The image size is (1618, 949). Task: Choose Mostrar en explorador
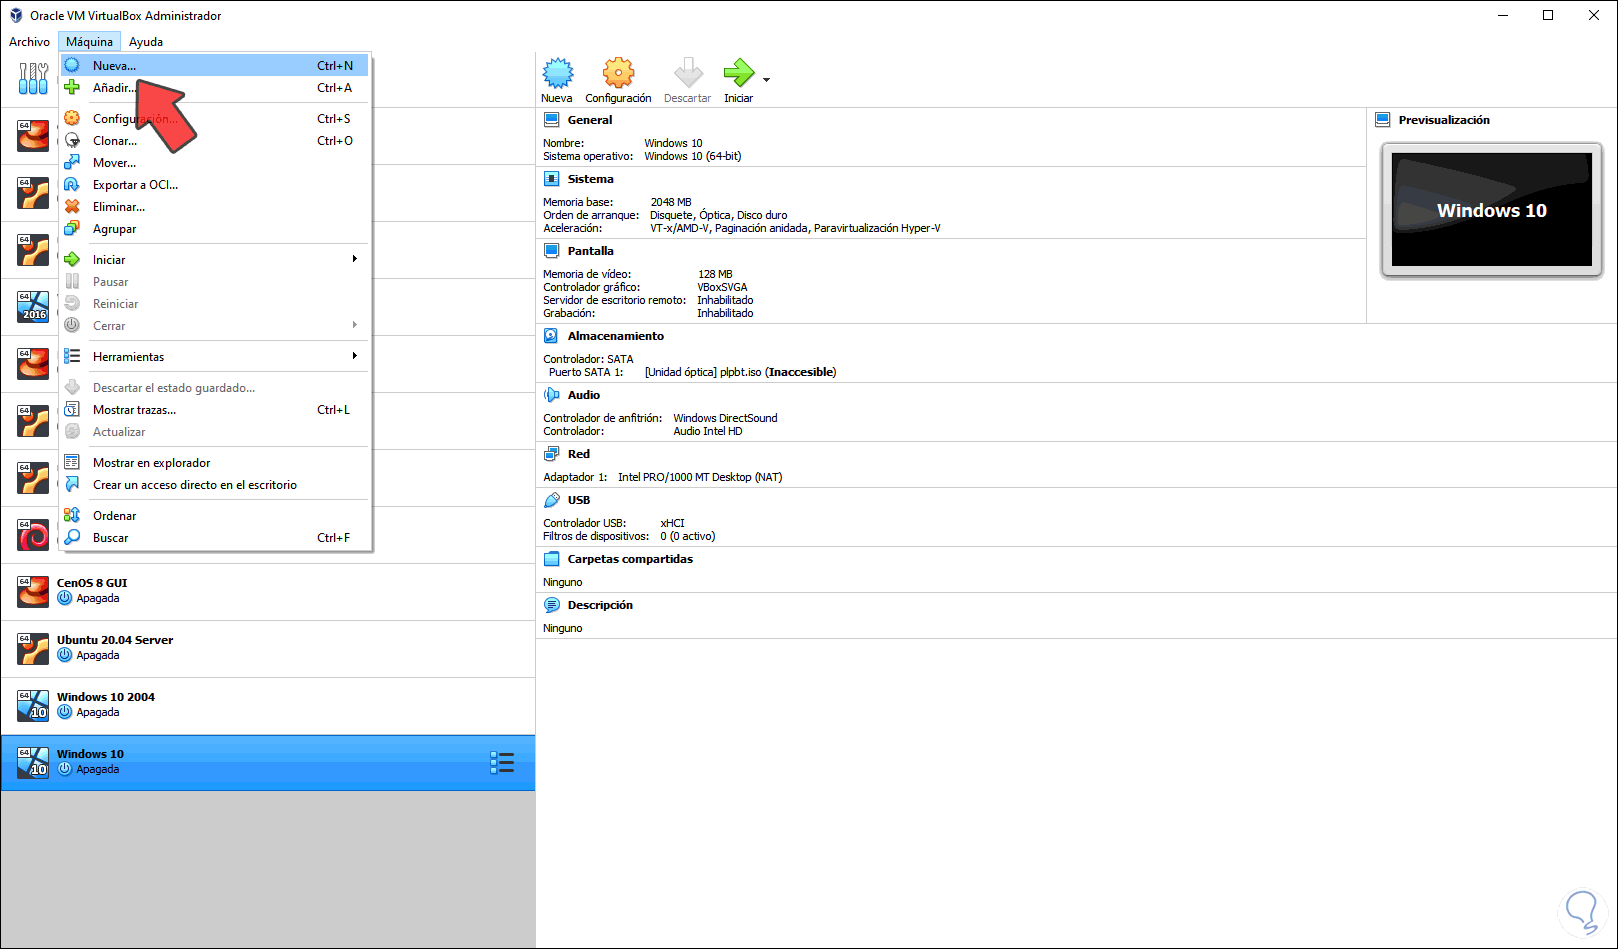click(215, 463)
